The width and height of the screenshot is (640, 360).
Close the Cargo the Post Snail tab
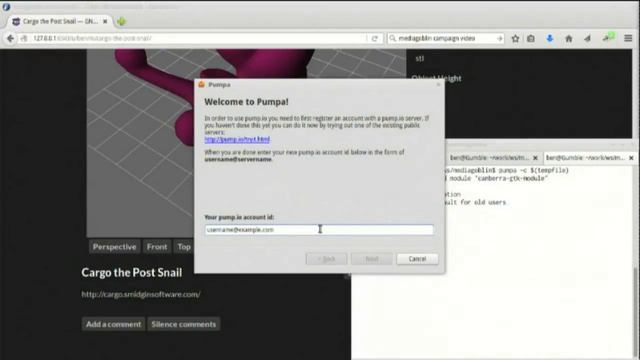pyautogui.click(x=105, y=21)
